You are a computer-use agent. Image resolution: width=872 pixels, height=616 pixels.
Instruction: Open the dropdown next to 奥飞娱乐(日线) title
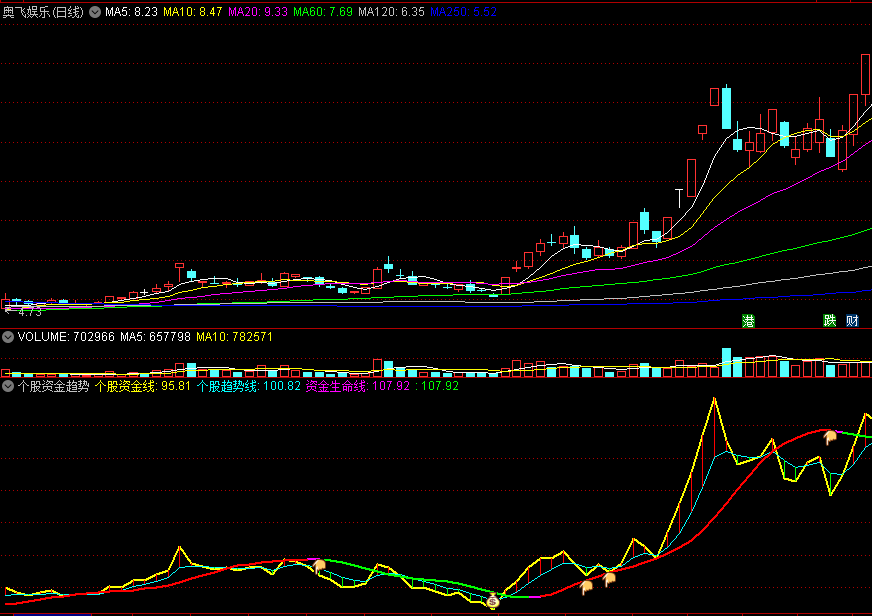(95, 12)
